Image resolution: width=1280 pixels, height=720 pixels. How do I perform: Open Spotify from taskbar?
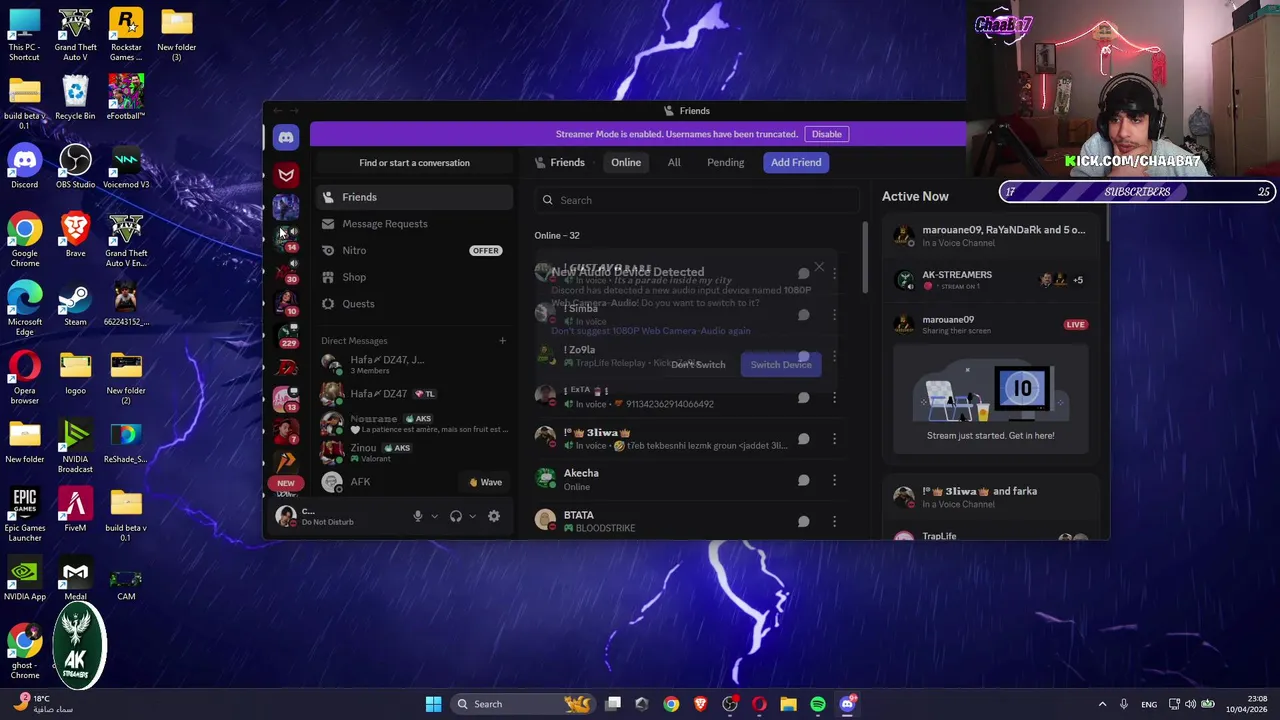pos(818,704)
